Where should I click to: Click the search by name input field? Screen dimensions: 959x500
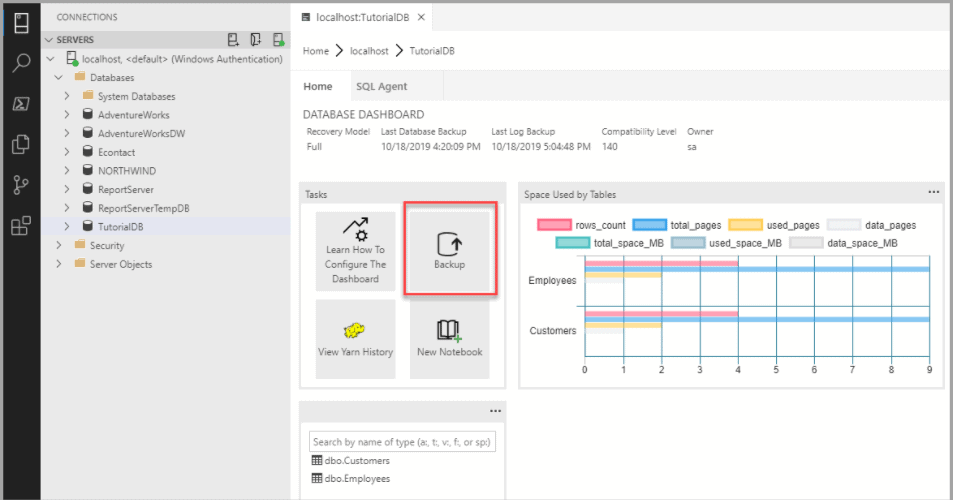pos(403,441)
